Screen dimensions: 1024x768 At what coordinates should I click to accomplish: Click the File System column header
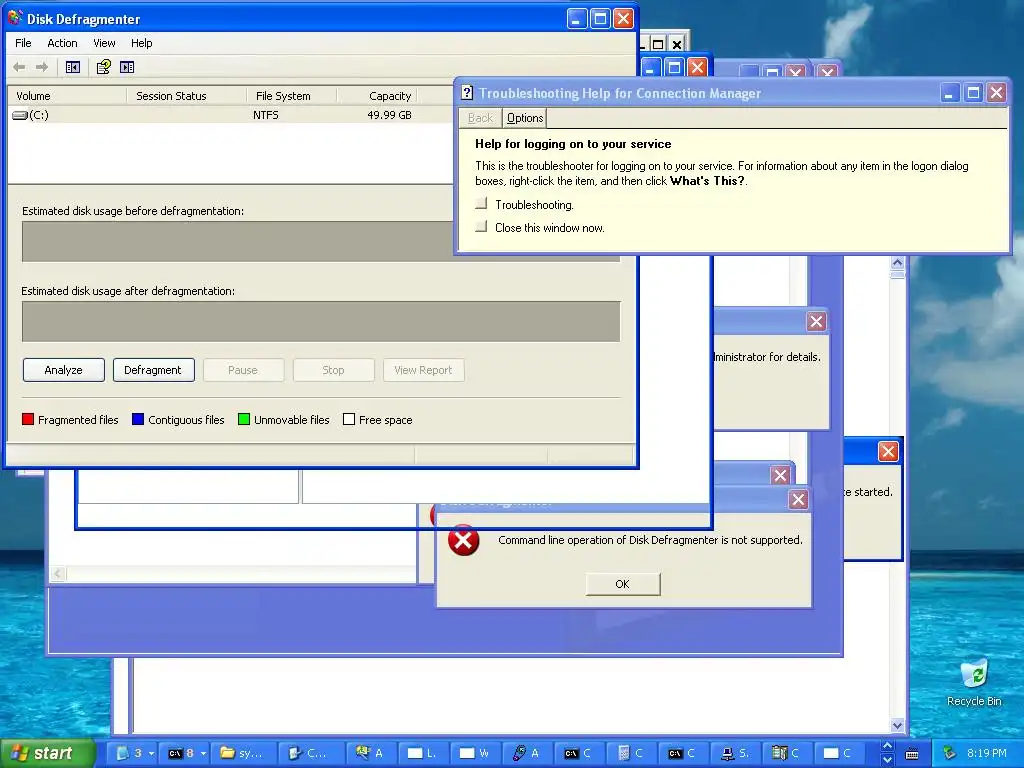(291, 96)
